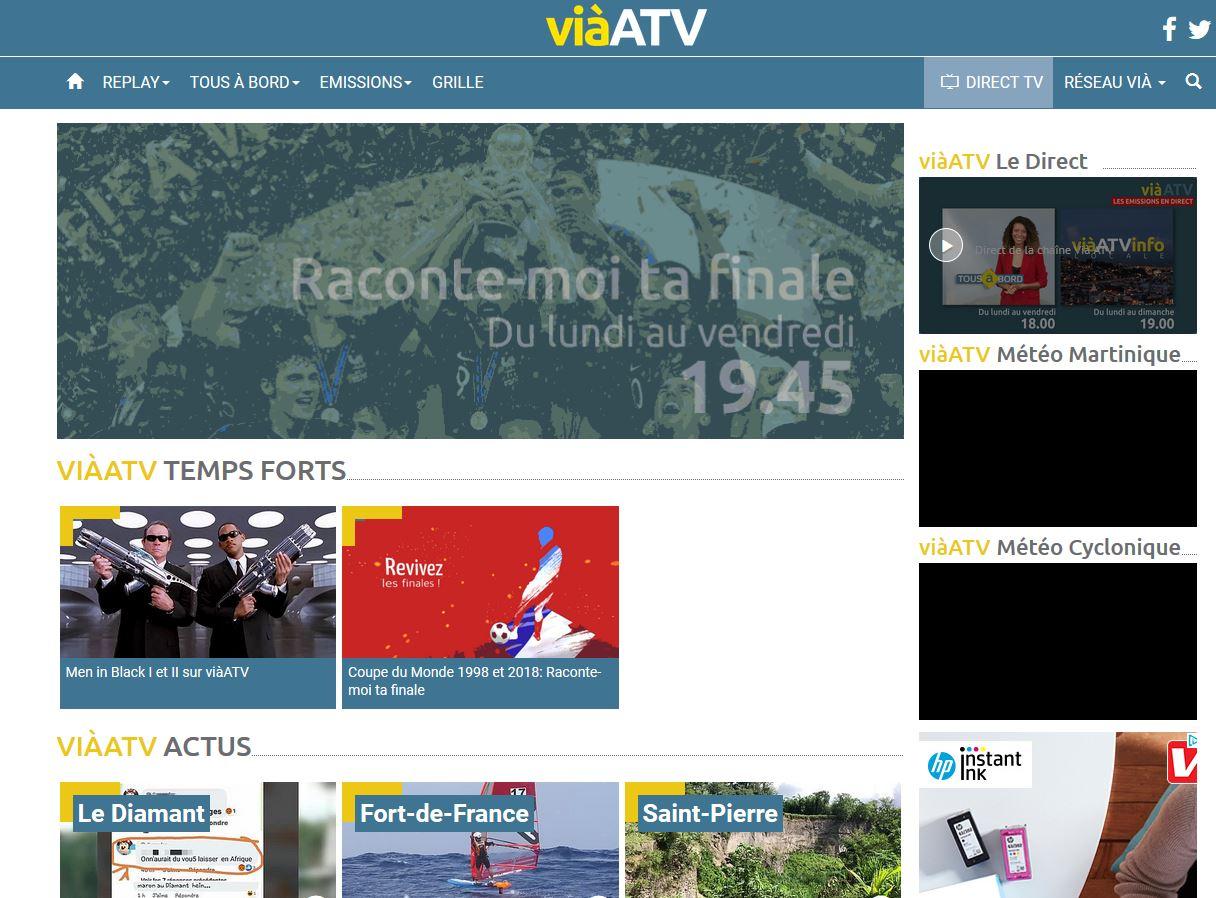1216x898 pixels.
Task: Click the Météo Cyclonique heading
Action: pyautogui.click(x=1050, y=547)
